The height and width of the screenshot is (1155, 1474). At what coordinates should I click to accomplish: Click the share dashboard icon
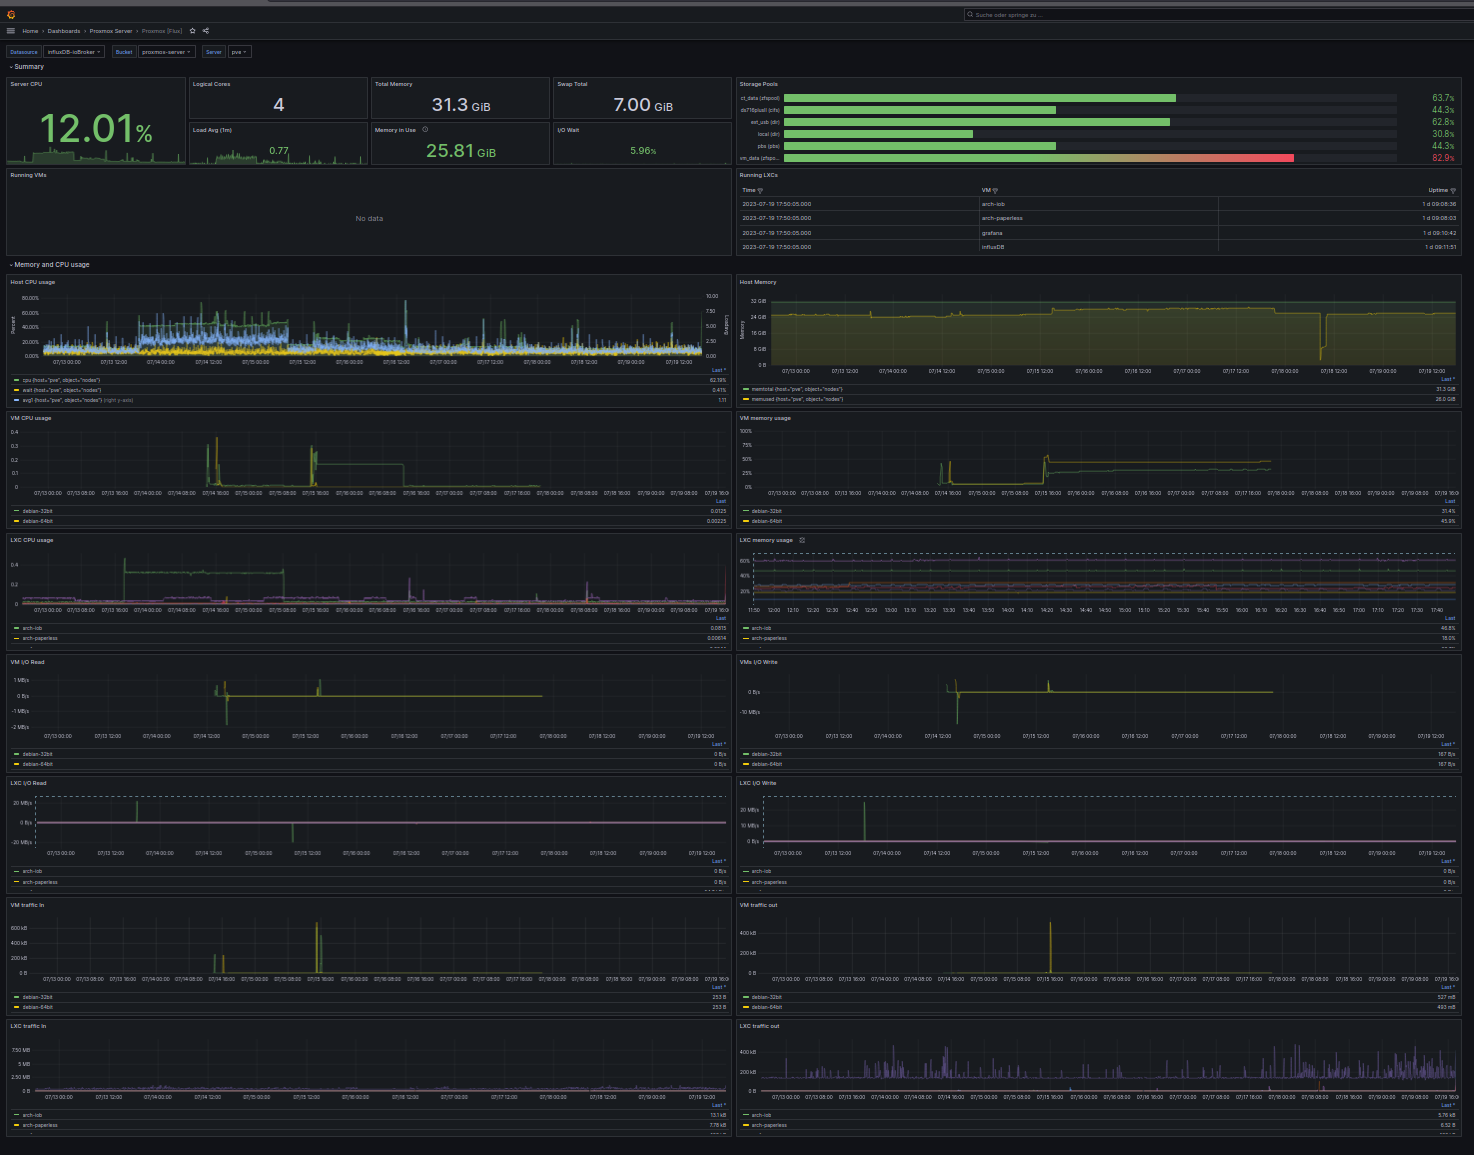[x=206, y=31]
